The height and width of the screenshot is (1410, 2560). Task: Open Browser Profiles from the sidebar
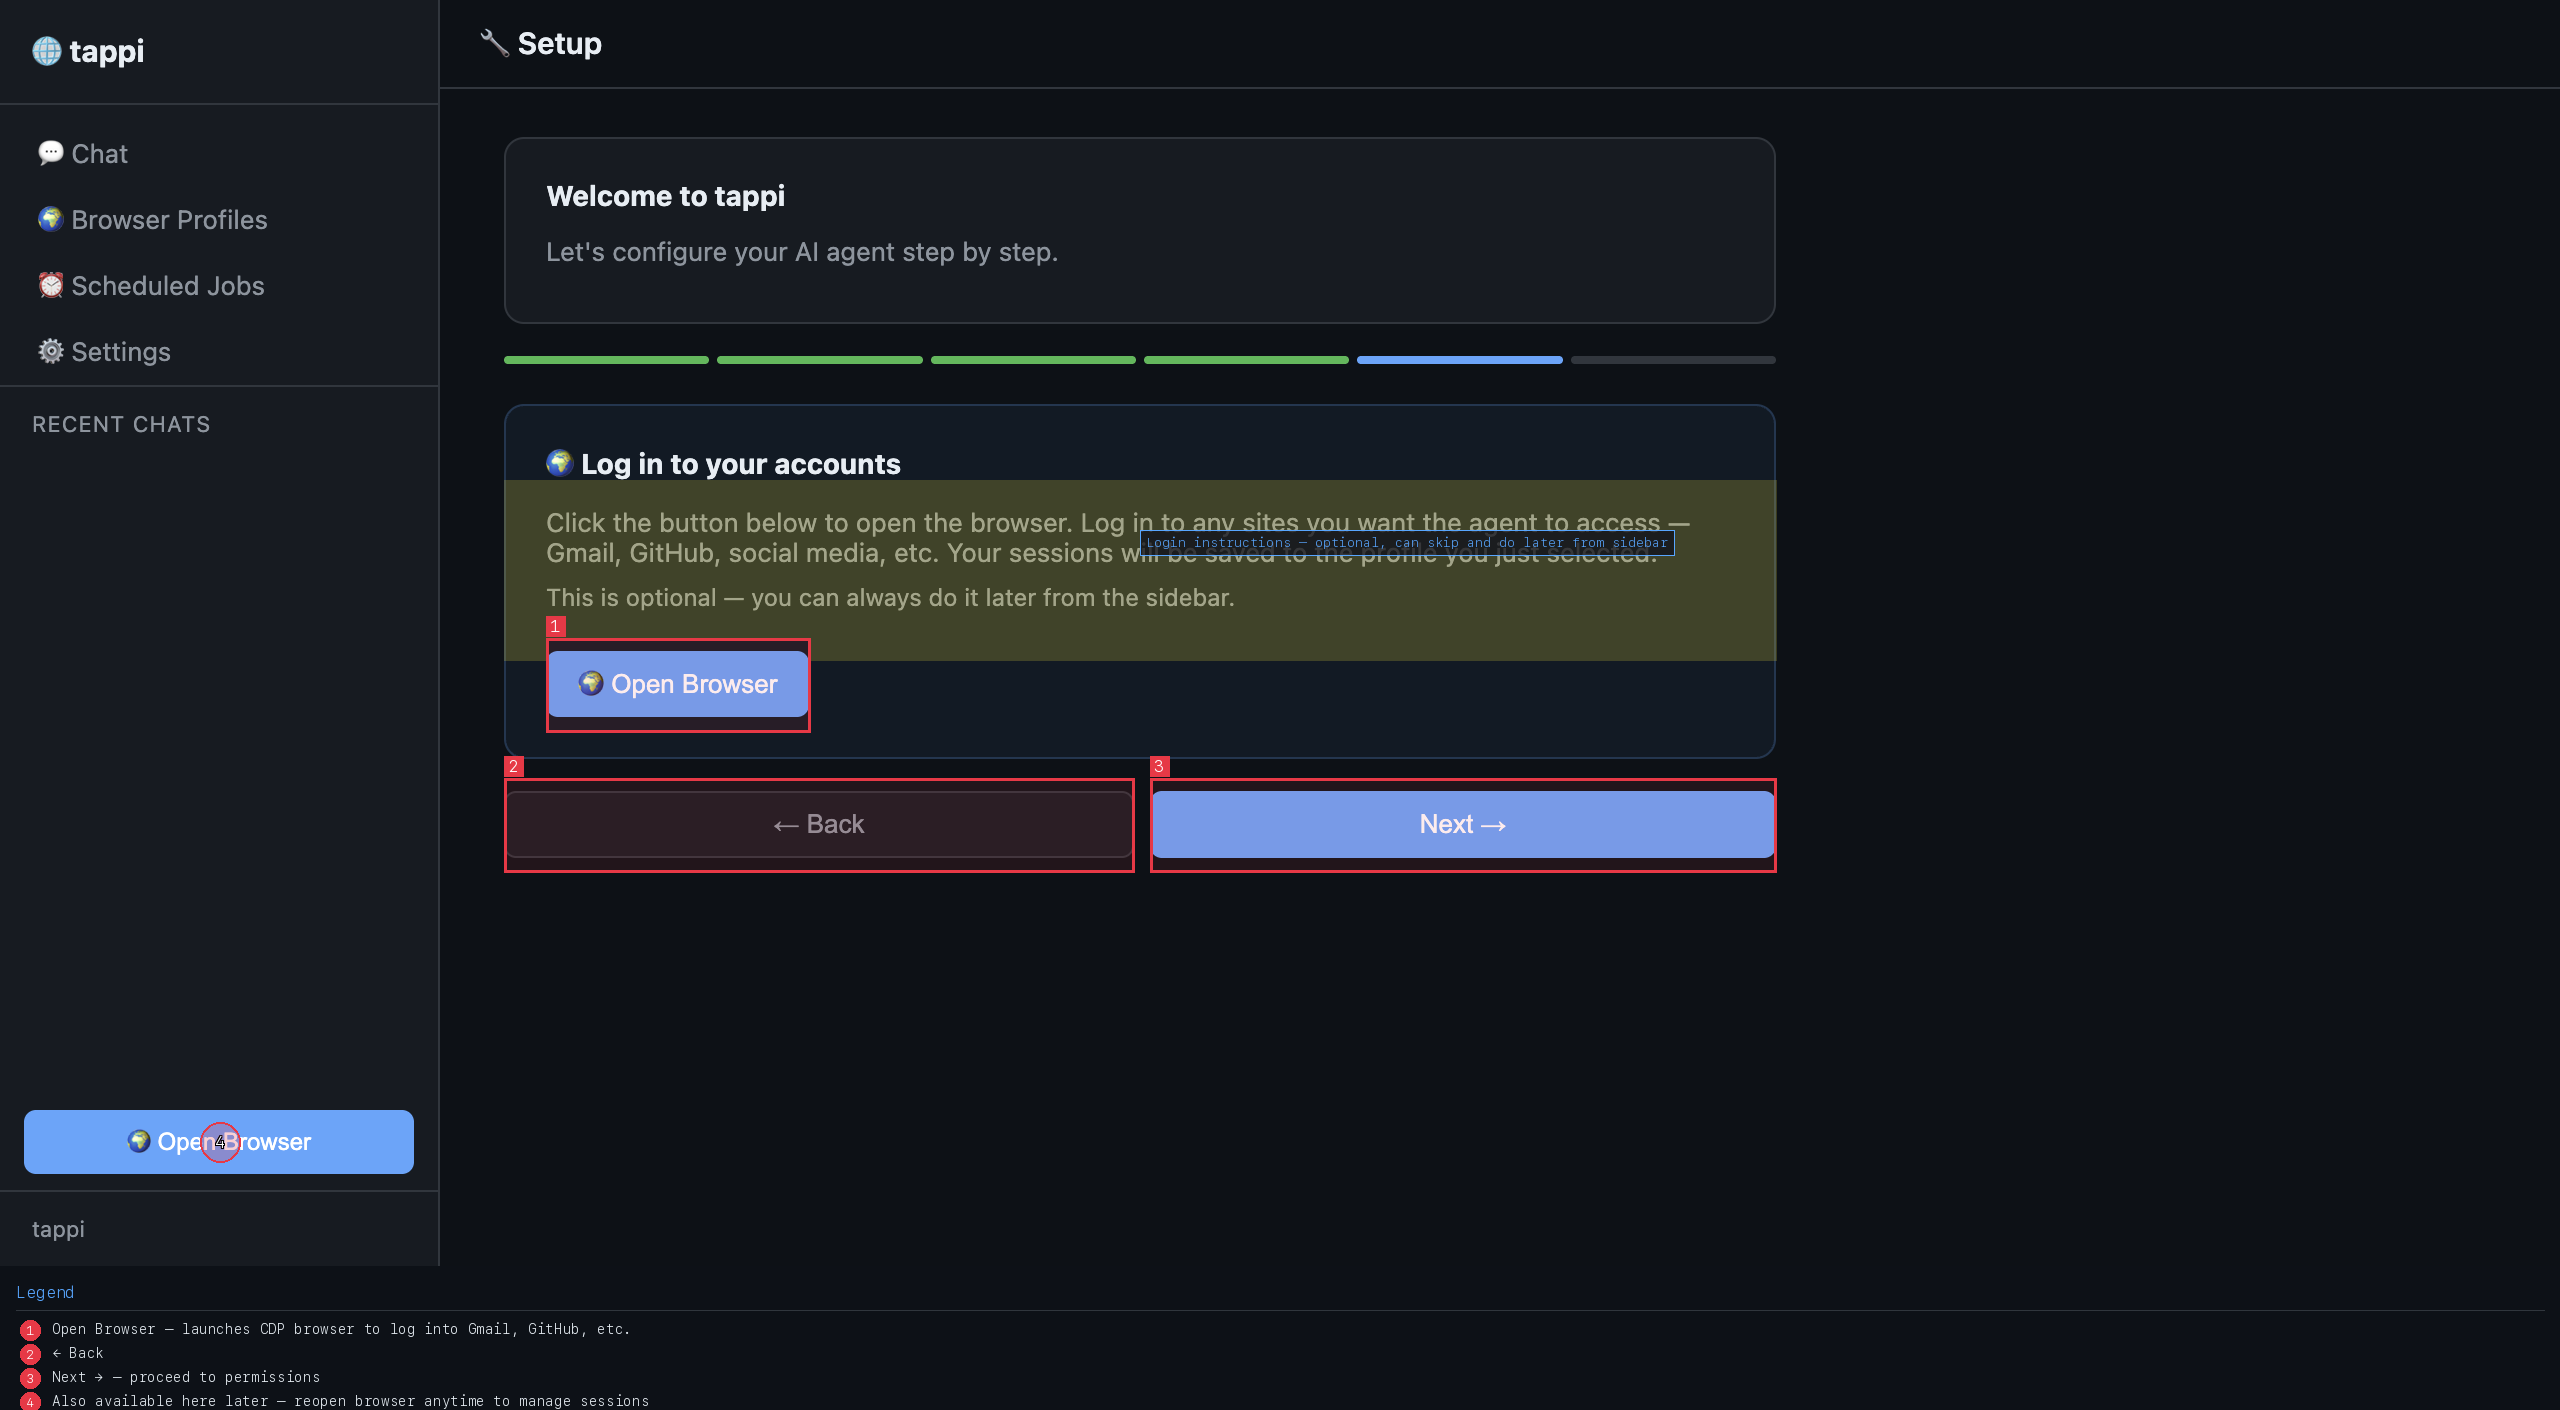point(168,219)
